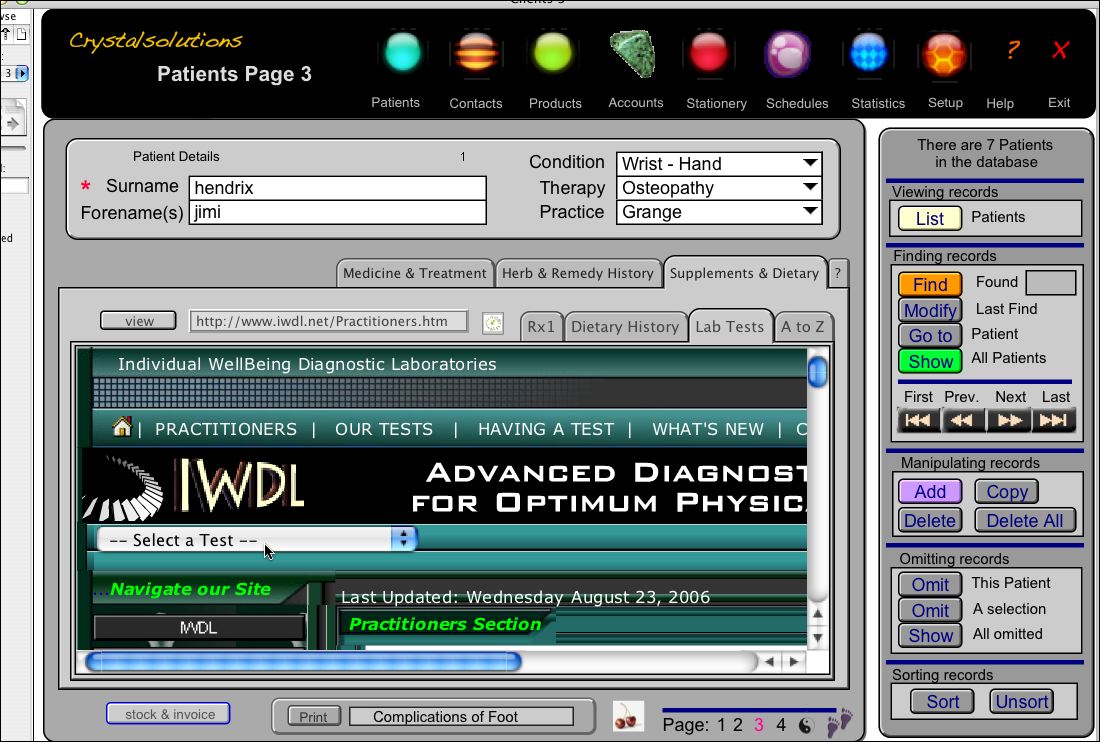Open Stationery via the red orb
Viewport: 1100px width, 742px height.
709,53
